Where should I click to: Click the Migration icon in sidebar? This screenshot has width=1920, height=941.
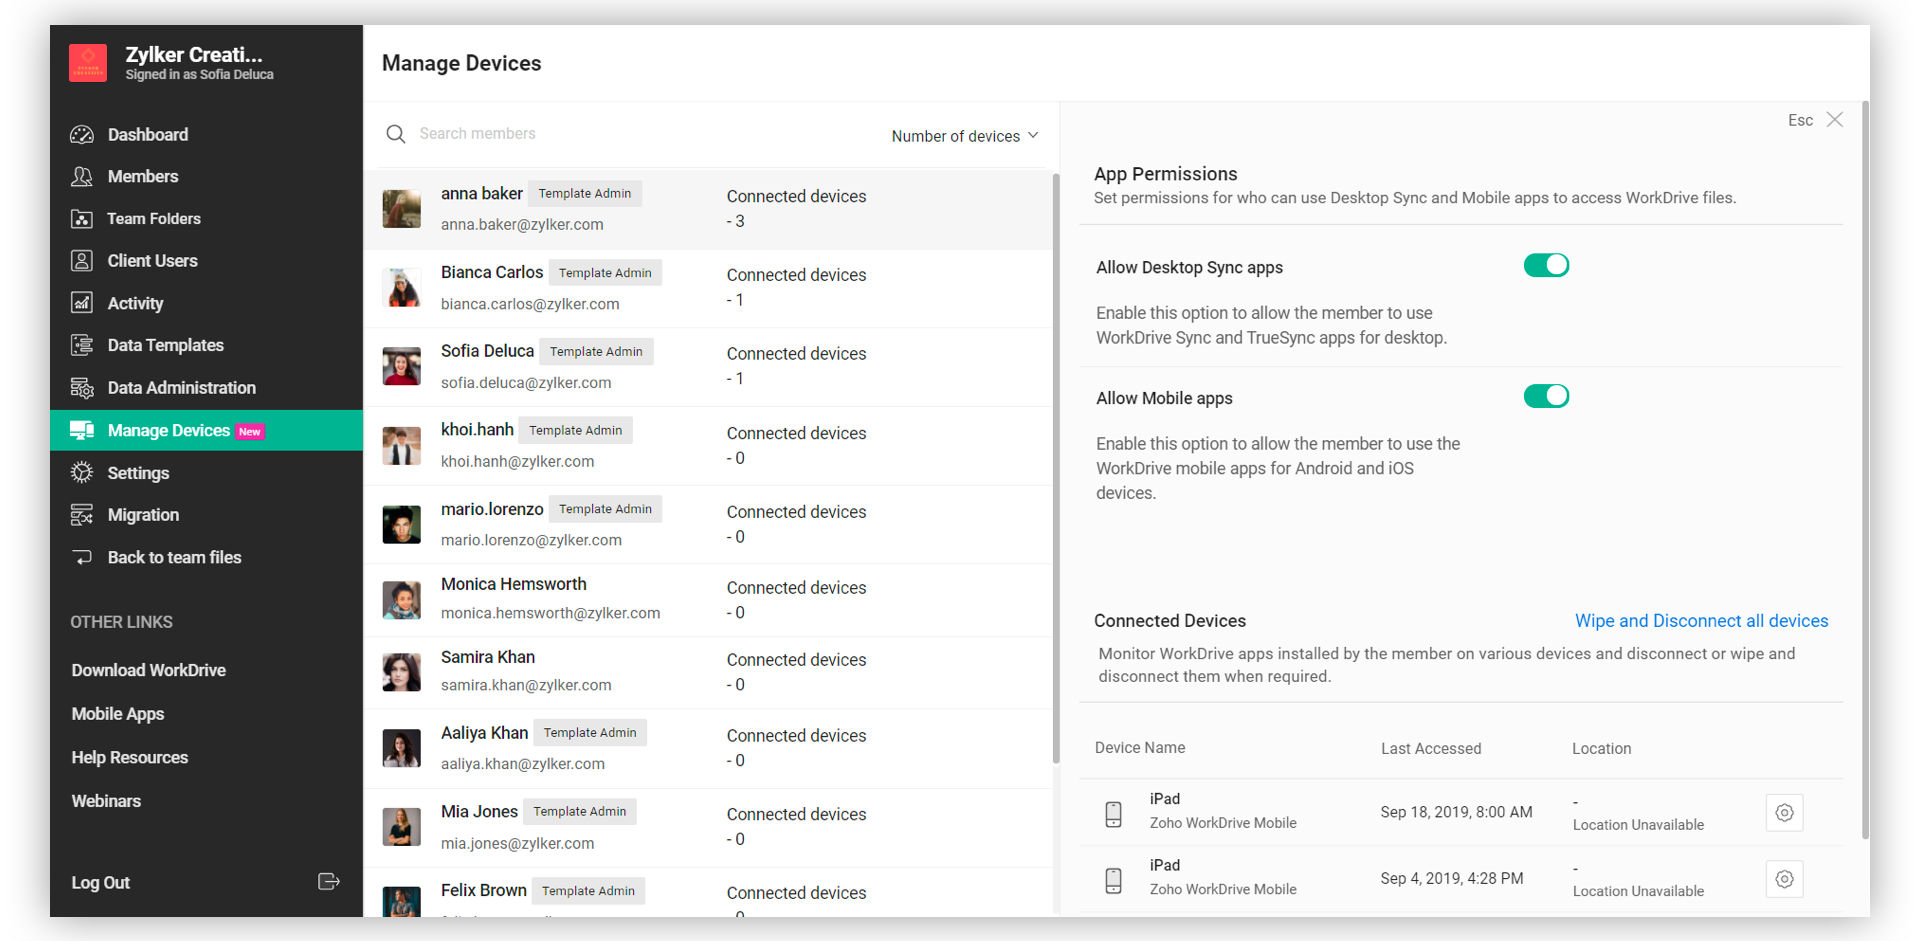click(x=82, y=515)
